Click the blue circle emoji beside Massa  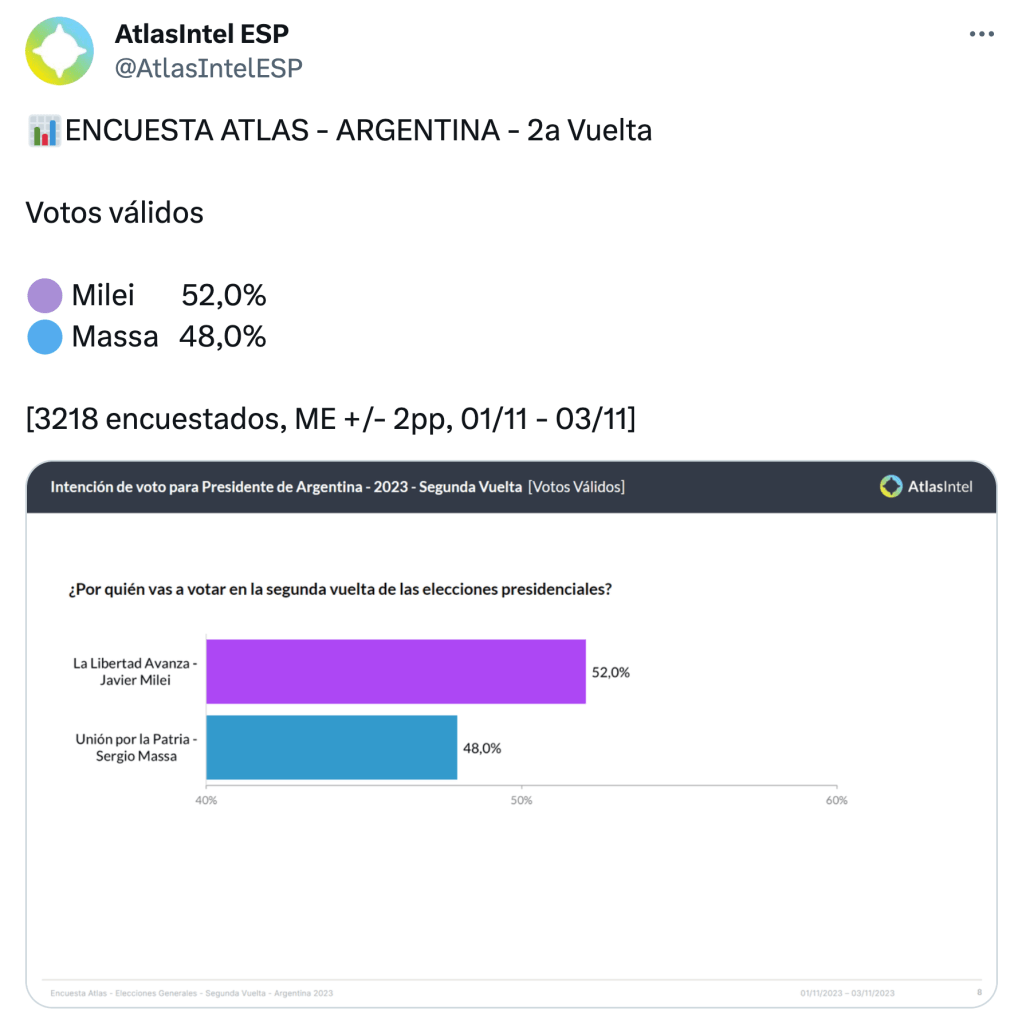(45, 337)
